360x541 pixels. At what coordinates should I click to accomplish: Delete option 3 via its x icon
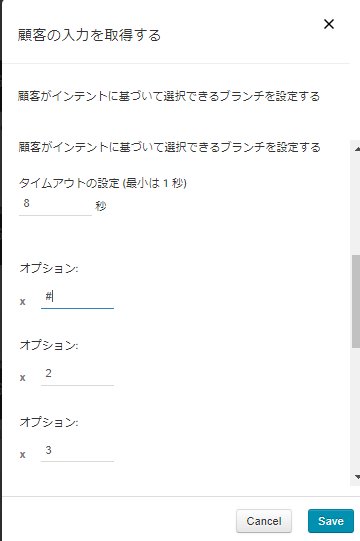tap(23, 455)
